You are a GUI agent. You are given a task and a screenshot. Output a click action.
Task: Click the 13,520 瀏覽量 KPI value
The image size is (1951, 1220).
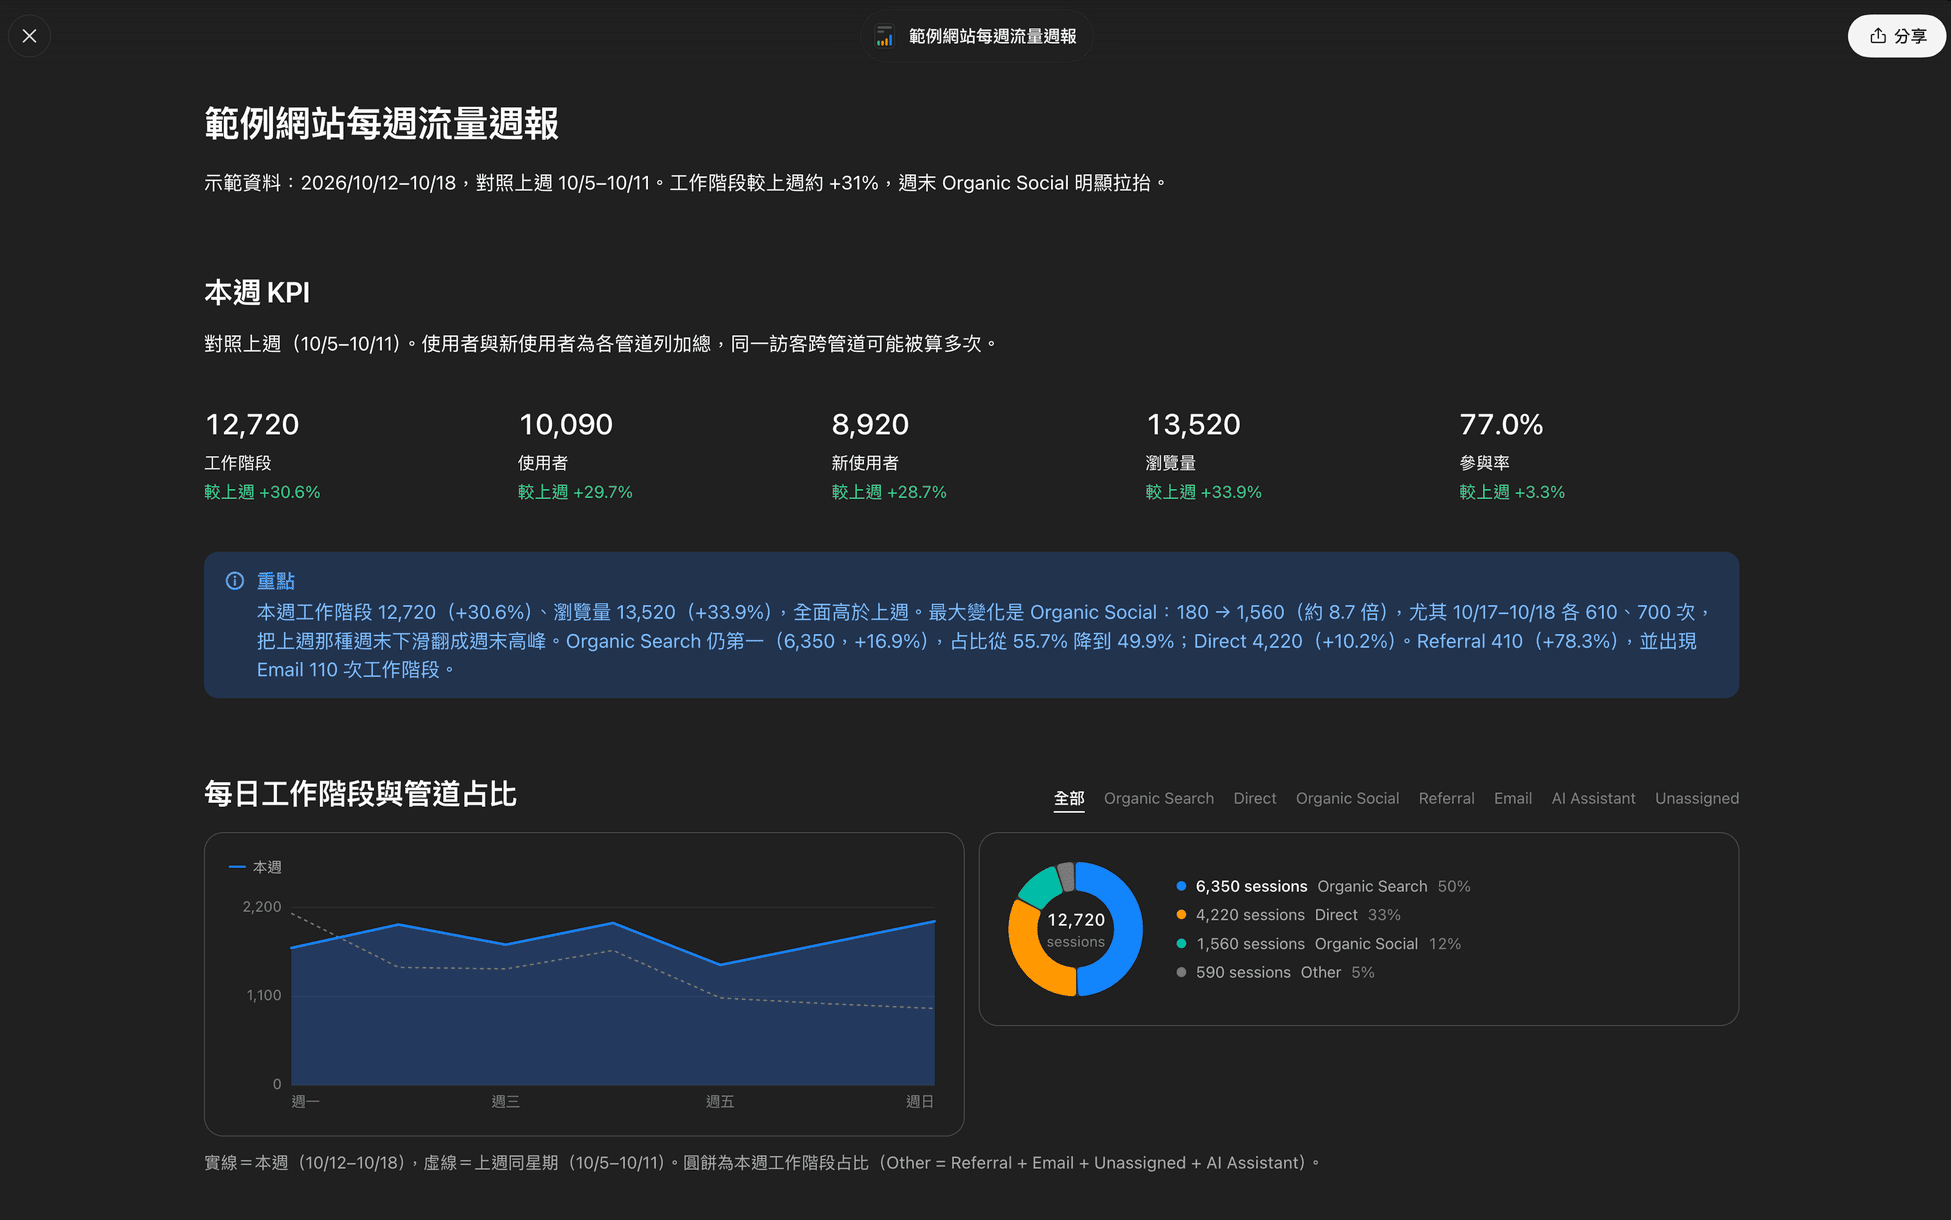pyautogui.click(x=1193, y=424)
